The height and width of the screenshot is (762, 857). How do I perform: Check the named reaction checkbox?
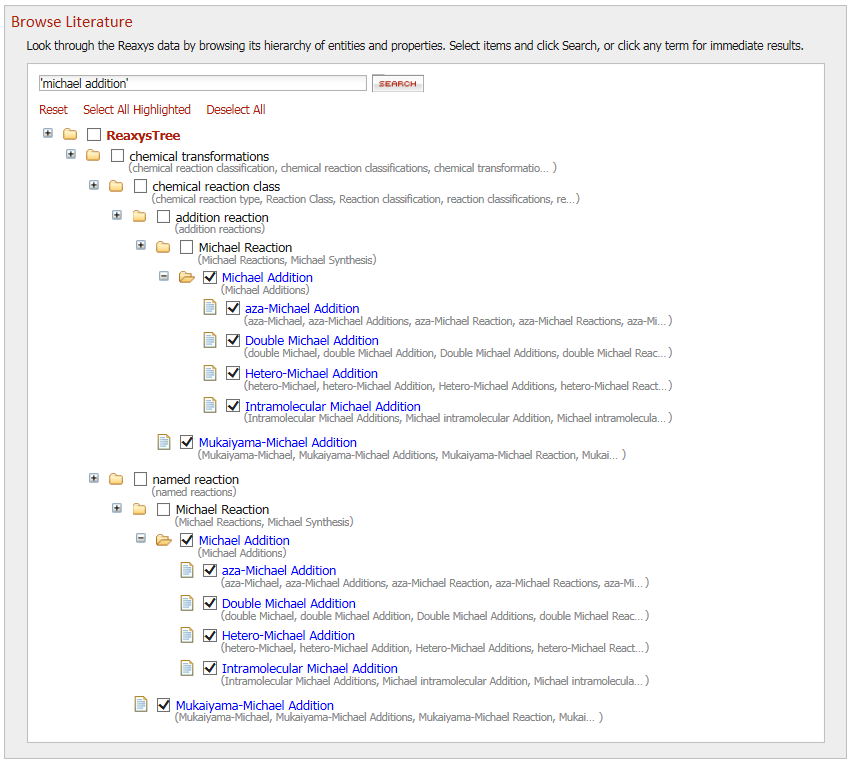(140, 479)
